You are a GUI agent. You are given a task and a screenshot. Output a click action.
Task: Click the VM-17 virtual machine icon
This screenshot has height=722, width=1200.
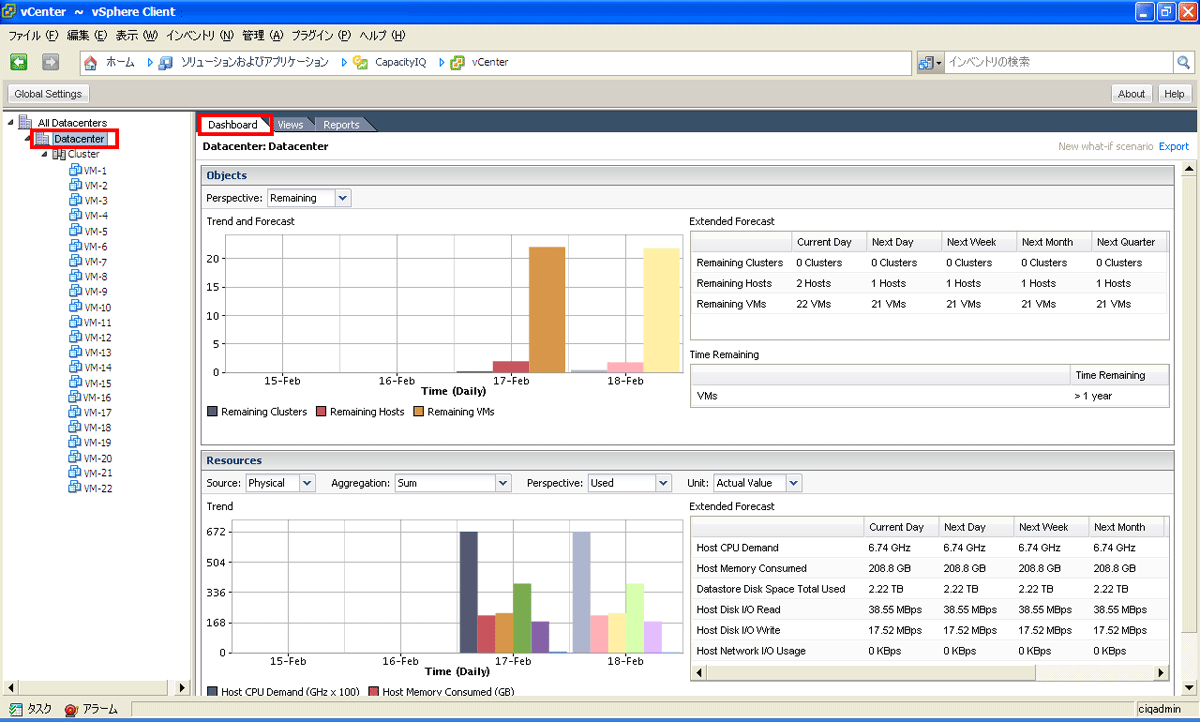75,412
